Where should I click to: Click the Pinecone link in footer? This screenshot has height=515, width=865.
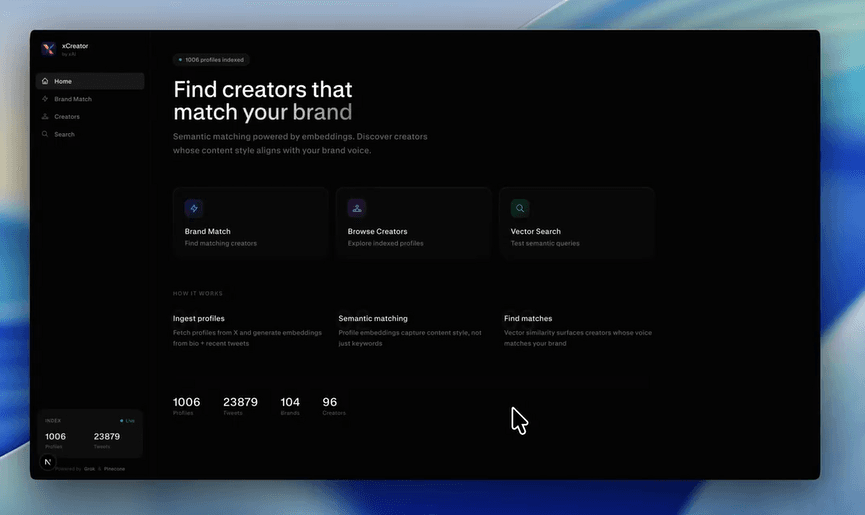coord(114,469)
